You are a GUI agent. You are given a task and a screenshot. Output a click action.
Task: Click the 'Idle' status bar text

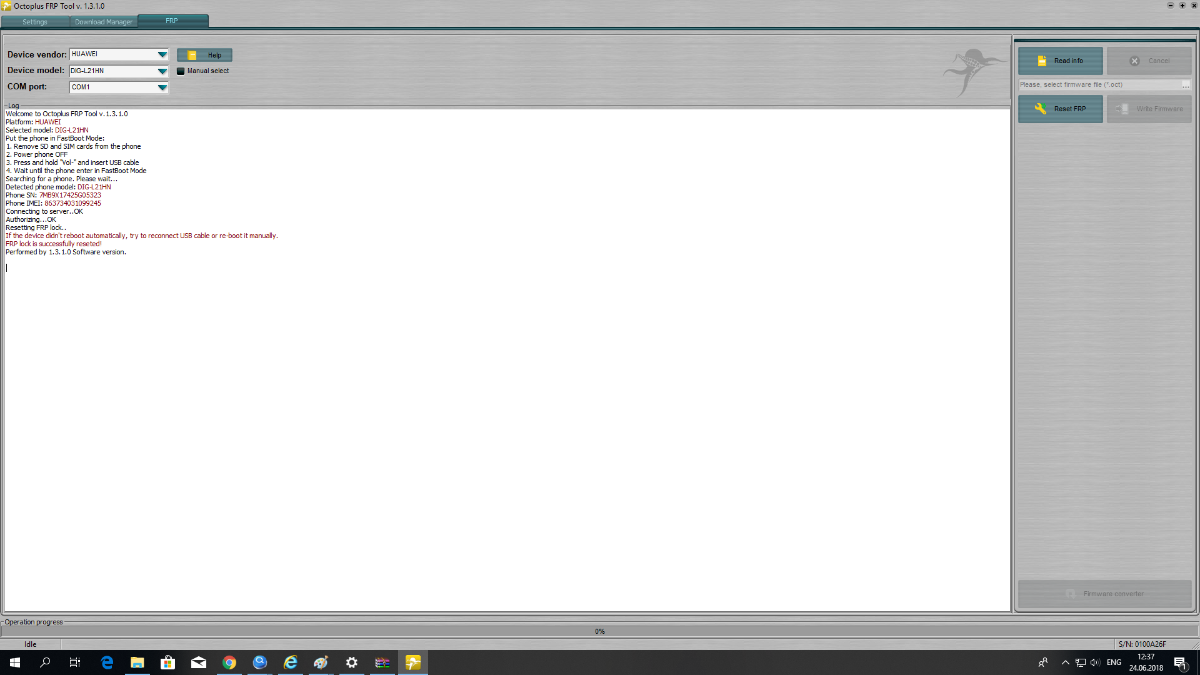pos(30,644)
